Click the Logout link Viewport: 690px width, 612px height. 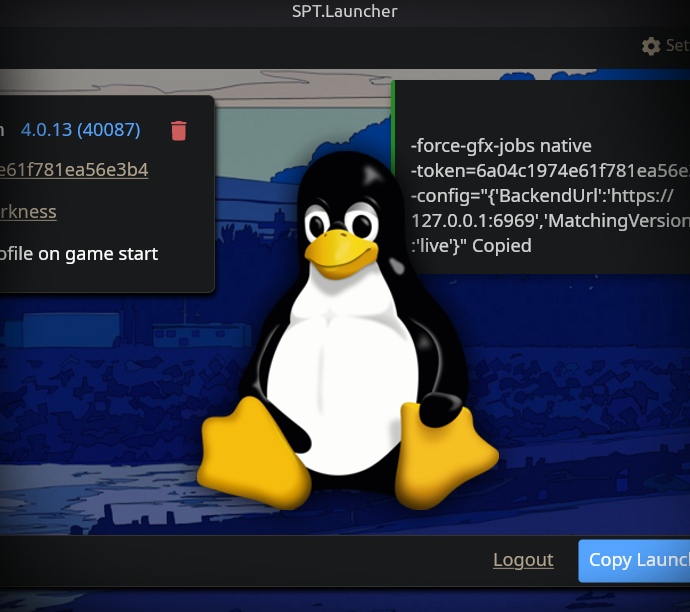[x=523, y=560]
